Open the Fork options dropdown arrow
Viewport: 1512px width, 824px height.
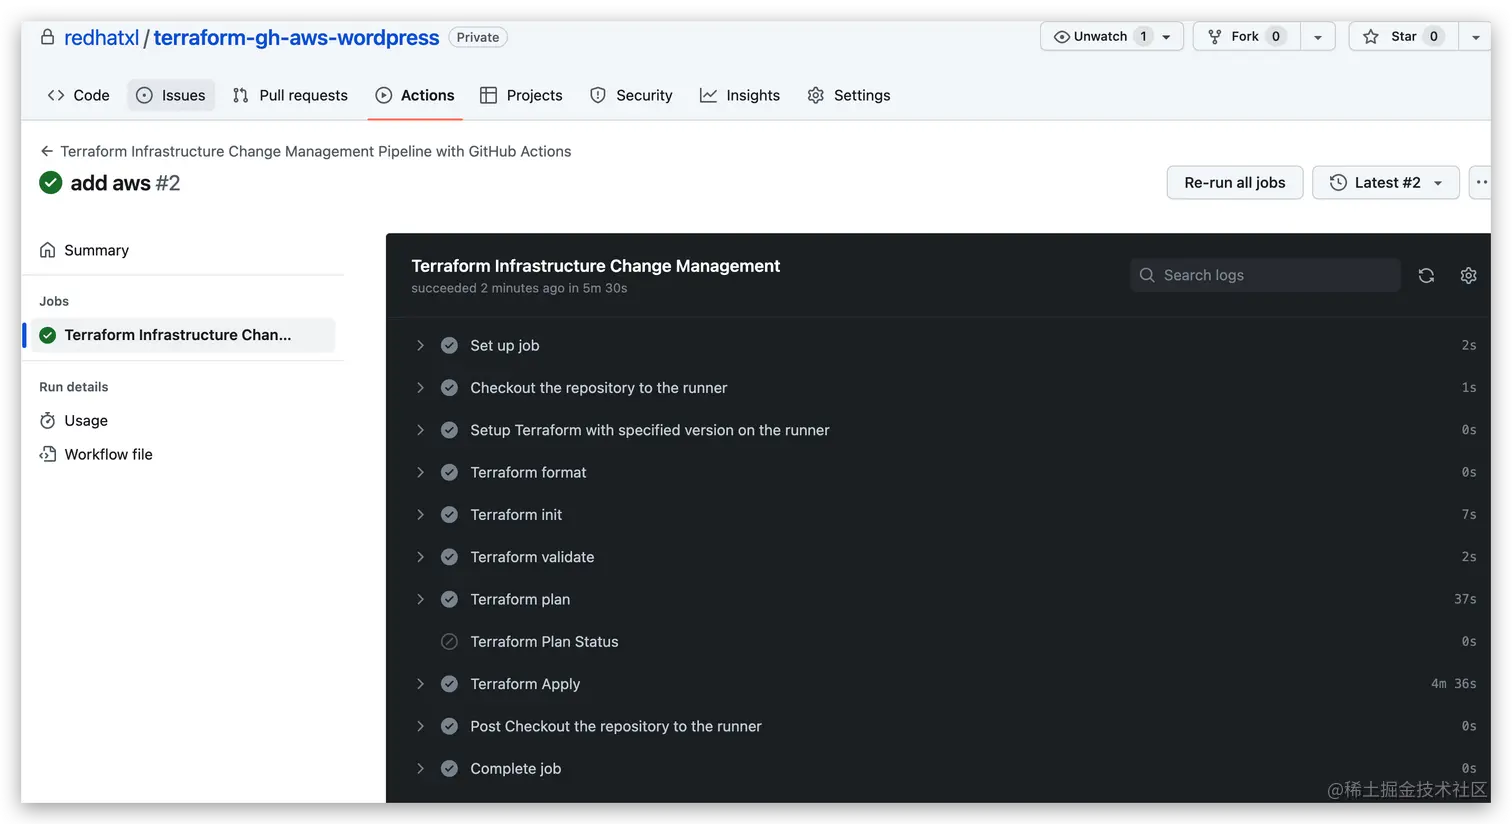coord(1318,37)
